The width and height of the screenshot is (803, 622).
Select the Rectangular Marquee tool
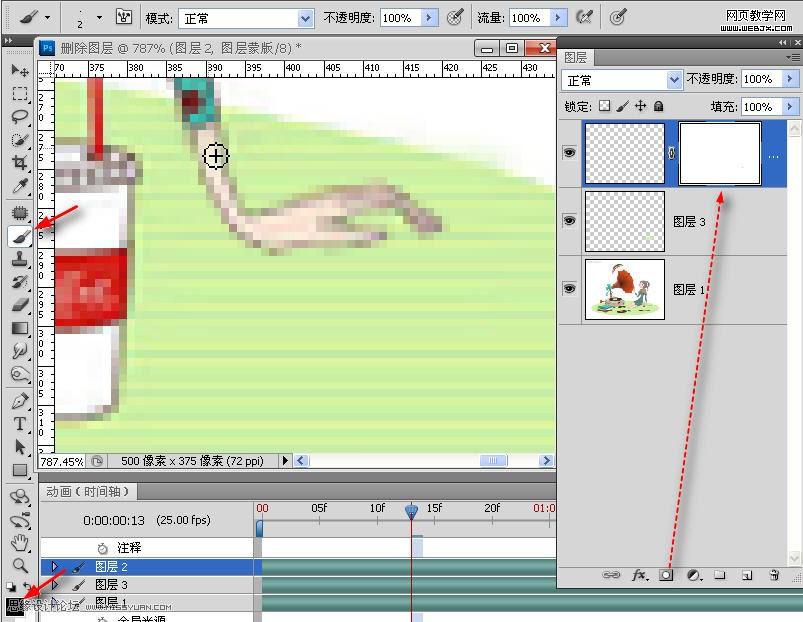[19, 93]
